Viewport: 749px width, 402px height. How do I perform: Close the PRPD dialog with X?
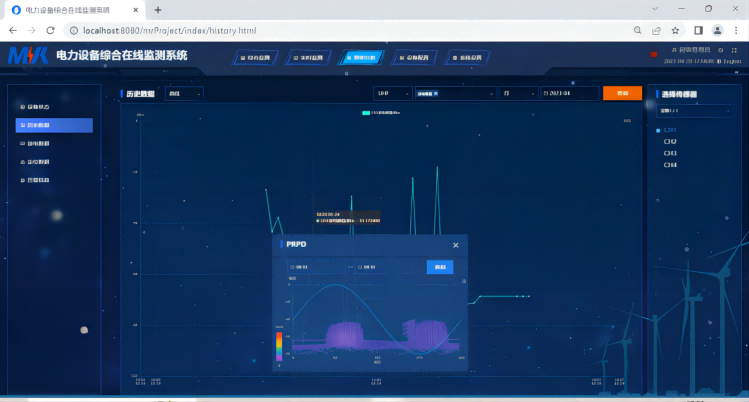pyautogui.click(x=455, y=244)
